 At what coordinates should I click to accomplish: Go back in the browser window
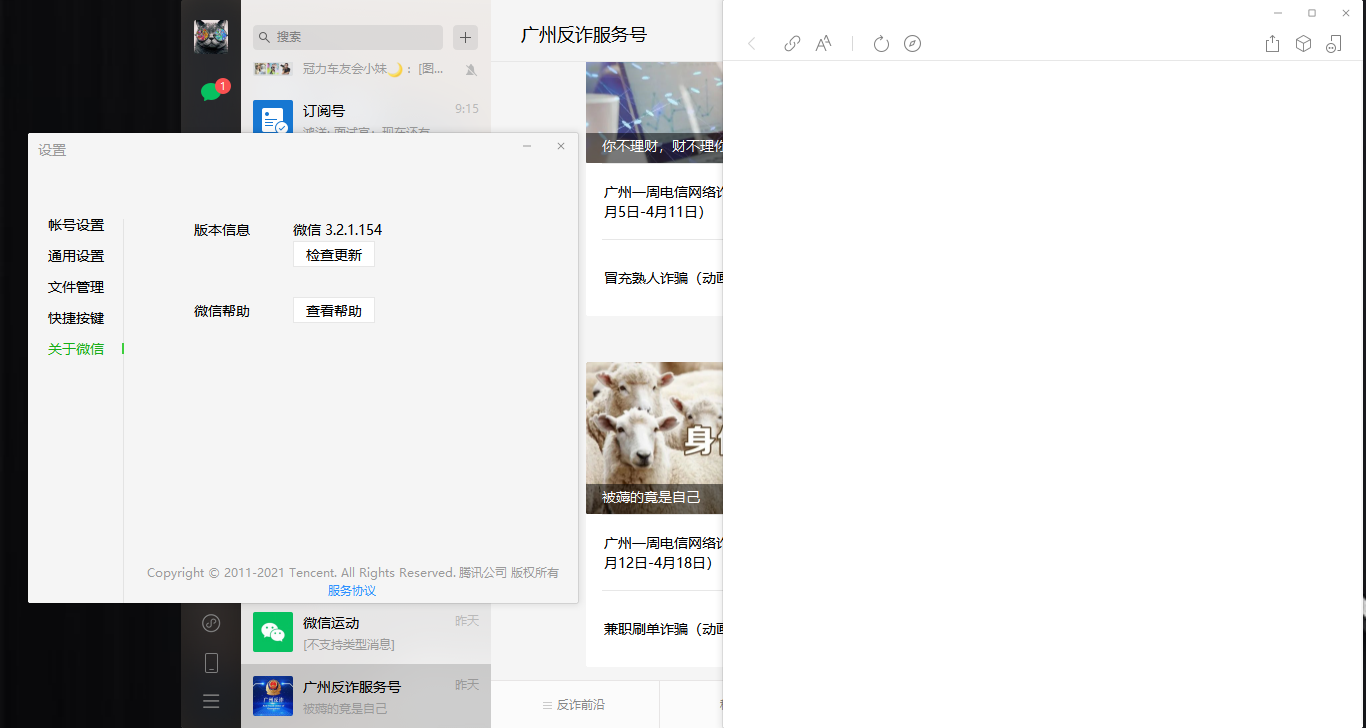(x=752, y=44)
